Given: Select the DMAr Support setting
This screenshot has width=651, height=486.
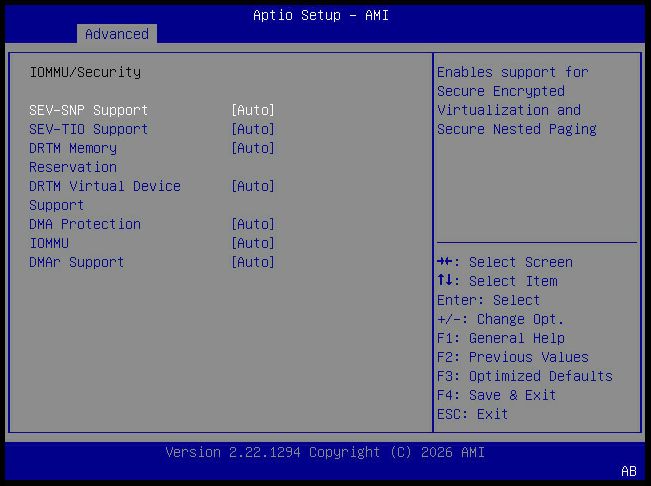Looking at the screenshot, I should 152,262.
